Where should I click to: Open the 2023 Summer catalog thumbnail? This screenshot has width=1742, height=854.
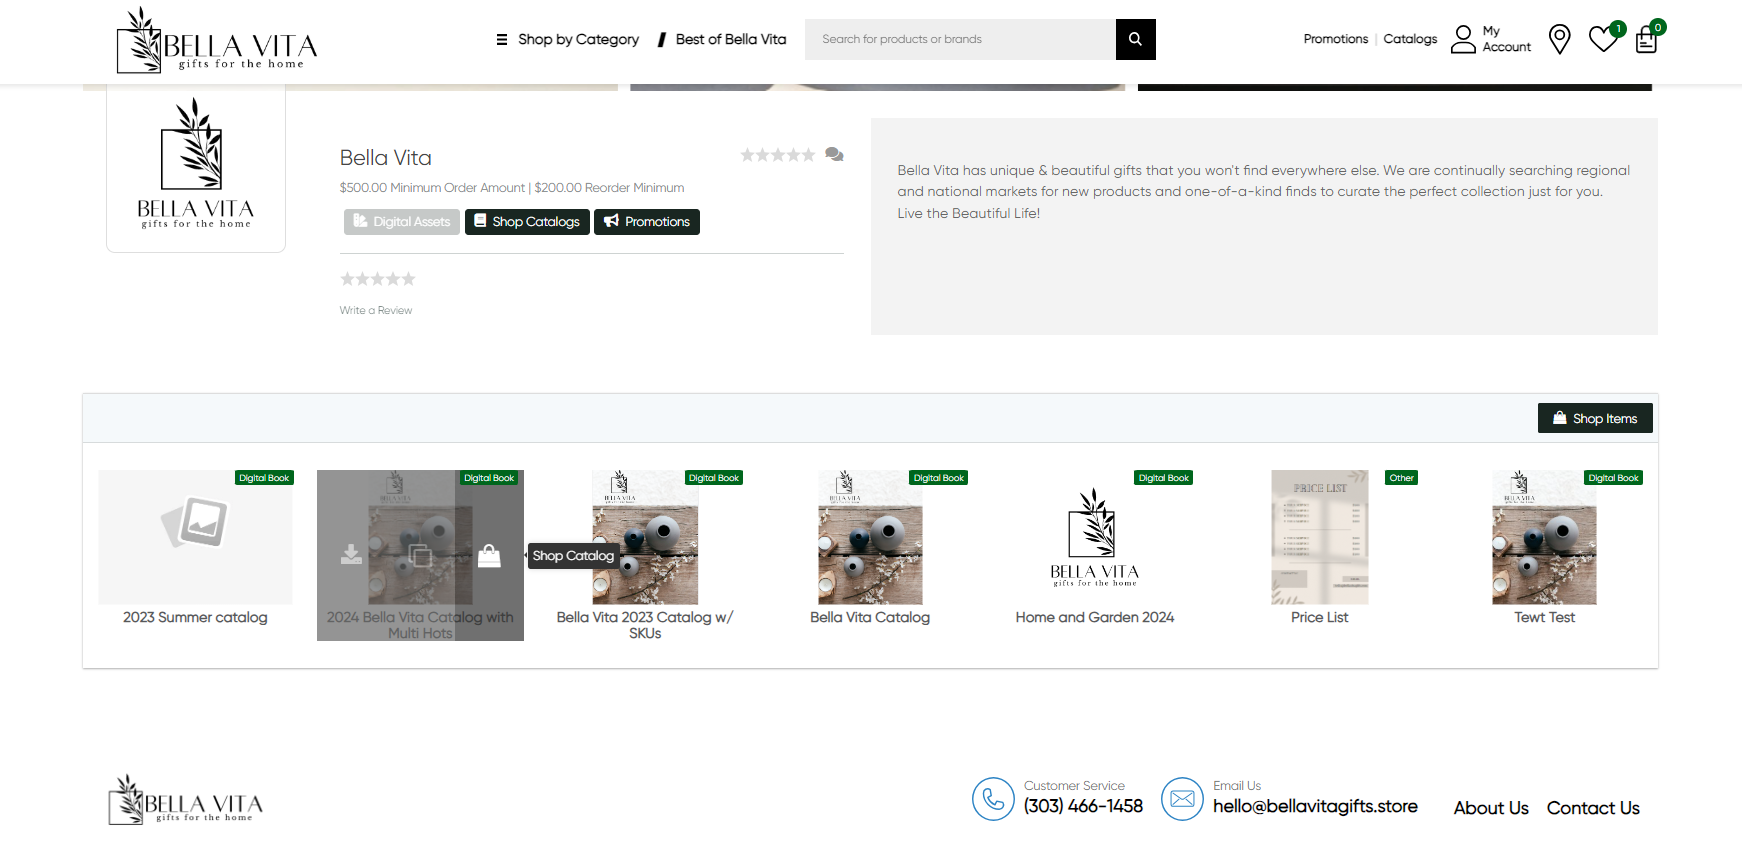[x=196, y=537]
